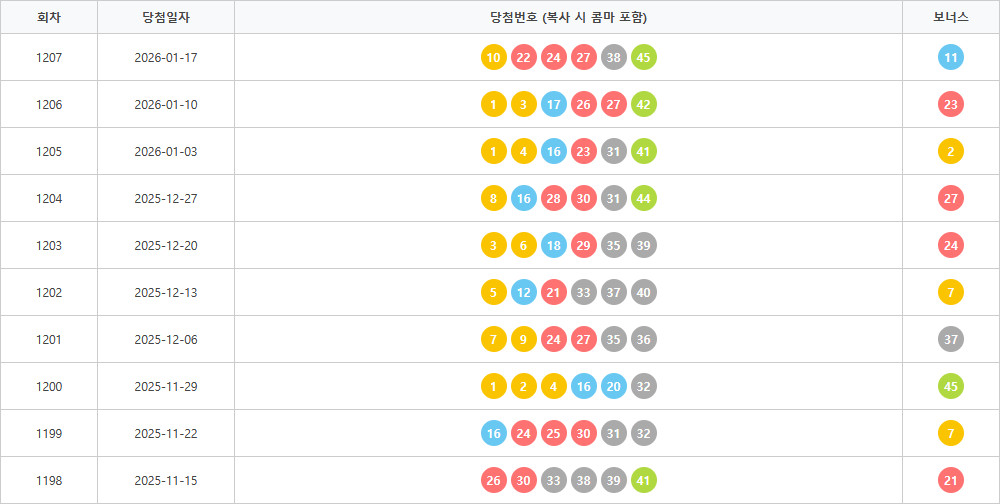Screen dimensions: 1000x504
Task: Click the blue 12 ball in draw 1202
Action: tap(524, 293)
